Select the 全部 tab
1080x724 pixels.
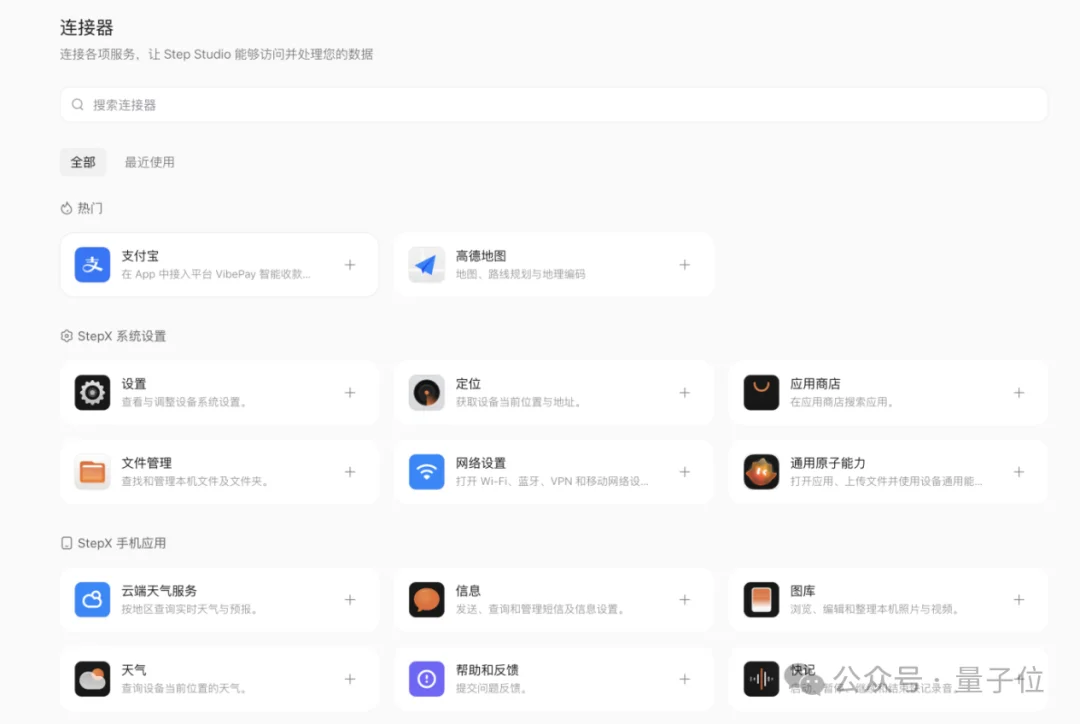(x=83, y=162)
